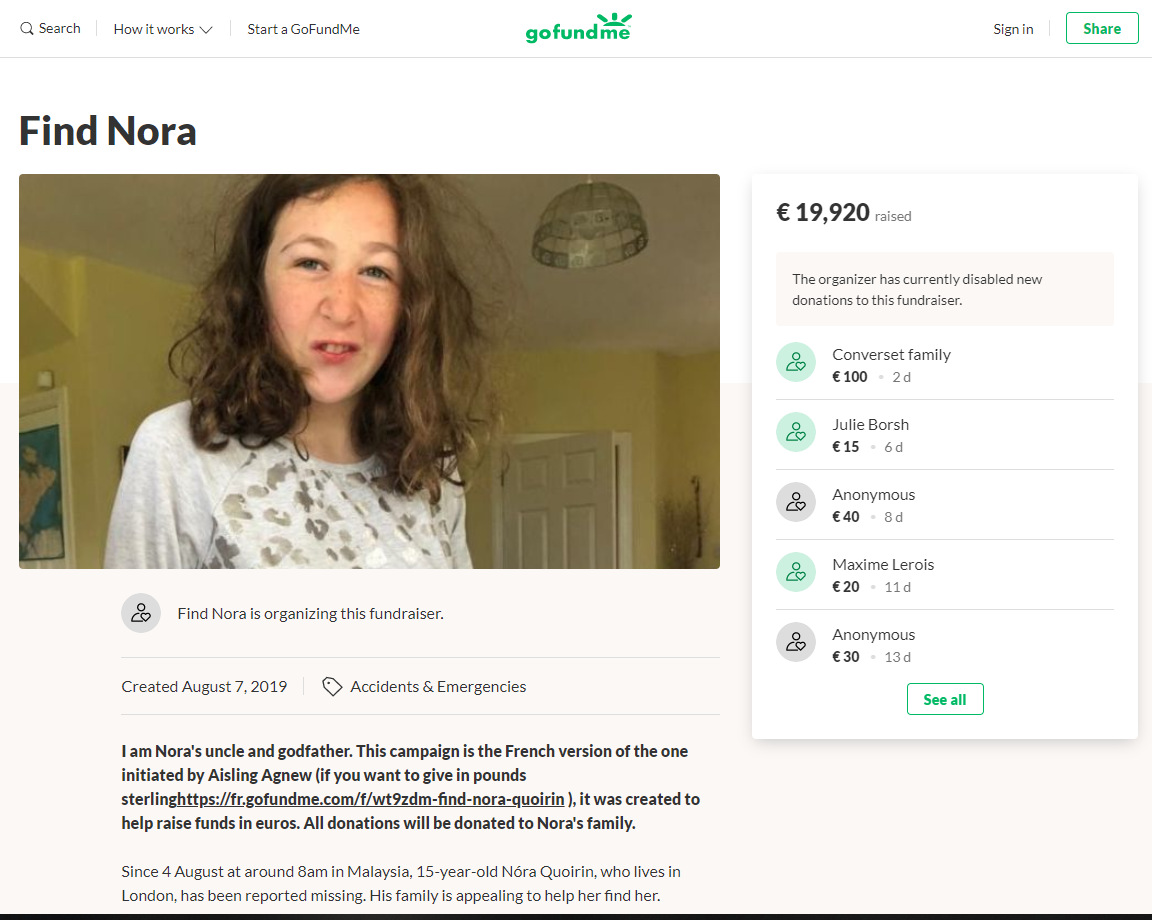Expand the How it works menu
1152x920 pixels.
tap(163, 29)
